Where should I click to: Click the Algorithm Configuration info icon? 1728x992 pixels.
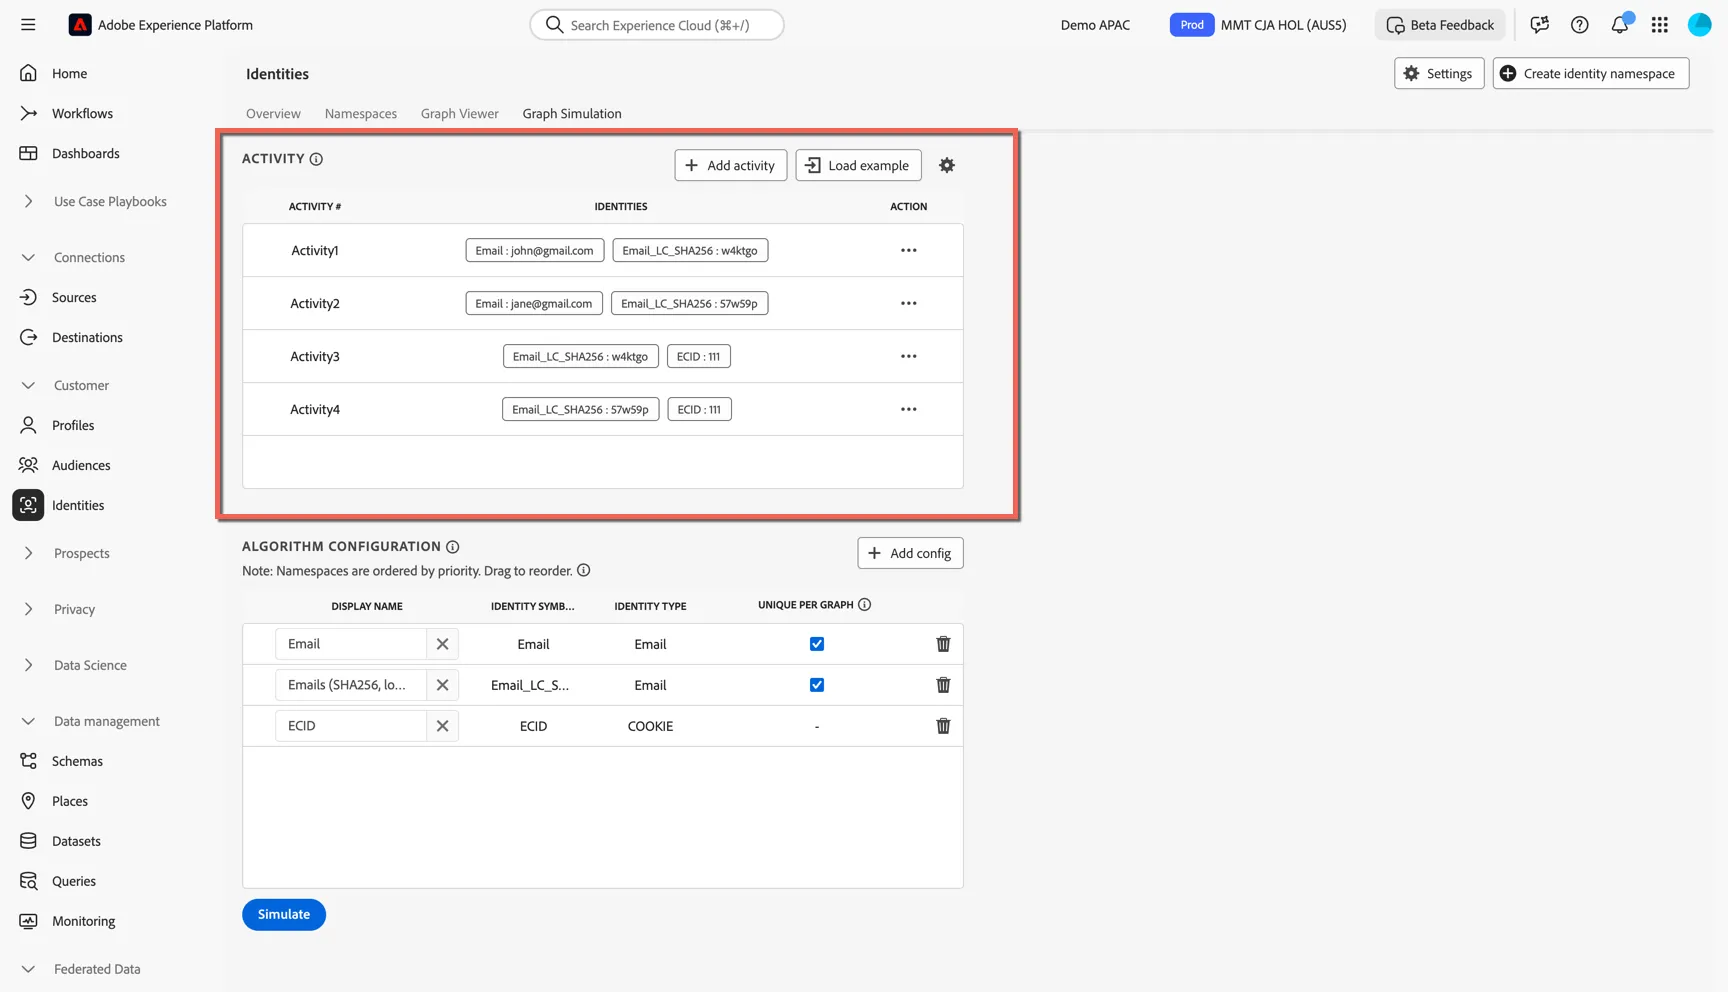click(452, 547)
